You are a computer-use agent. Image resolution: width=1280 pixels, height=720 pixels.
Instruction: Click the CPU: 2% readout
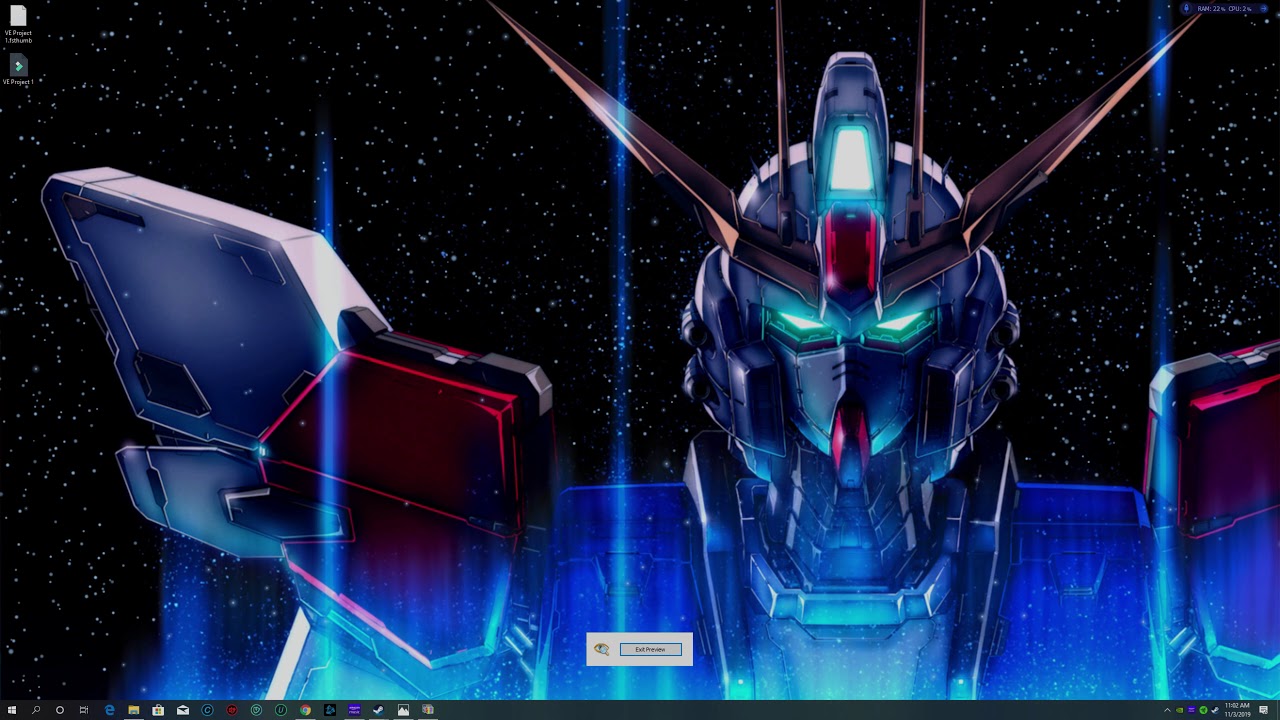pyautogui.click(x=1240, y=8)
